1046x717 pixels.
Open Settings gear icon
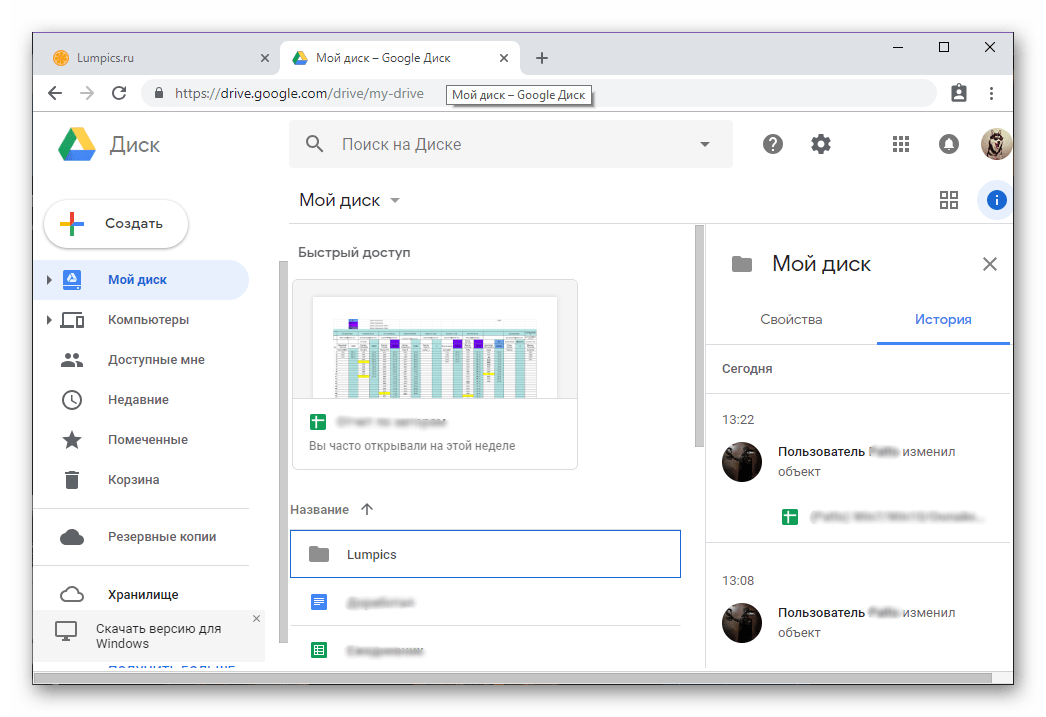tap(821, 144)
